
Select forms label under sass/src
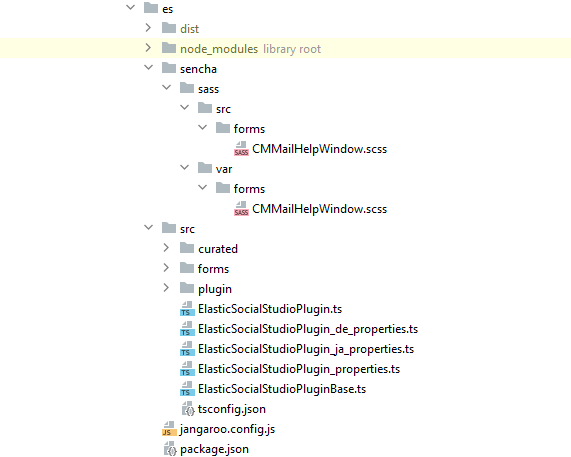click(249, 129)
